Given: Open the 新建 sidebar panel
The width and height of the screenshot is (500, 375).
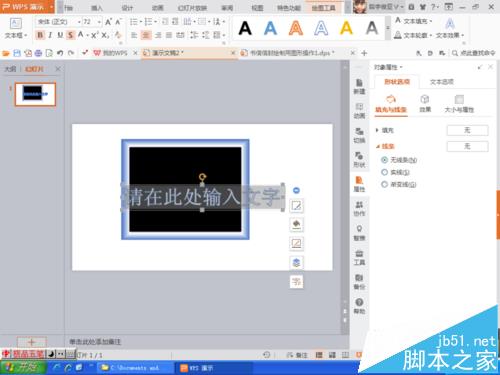Looking at the screenshot, I should point(359,86).
